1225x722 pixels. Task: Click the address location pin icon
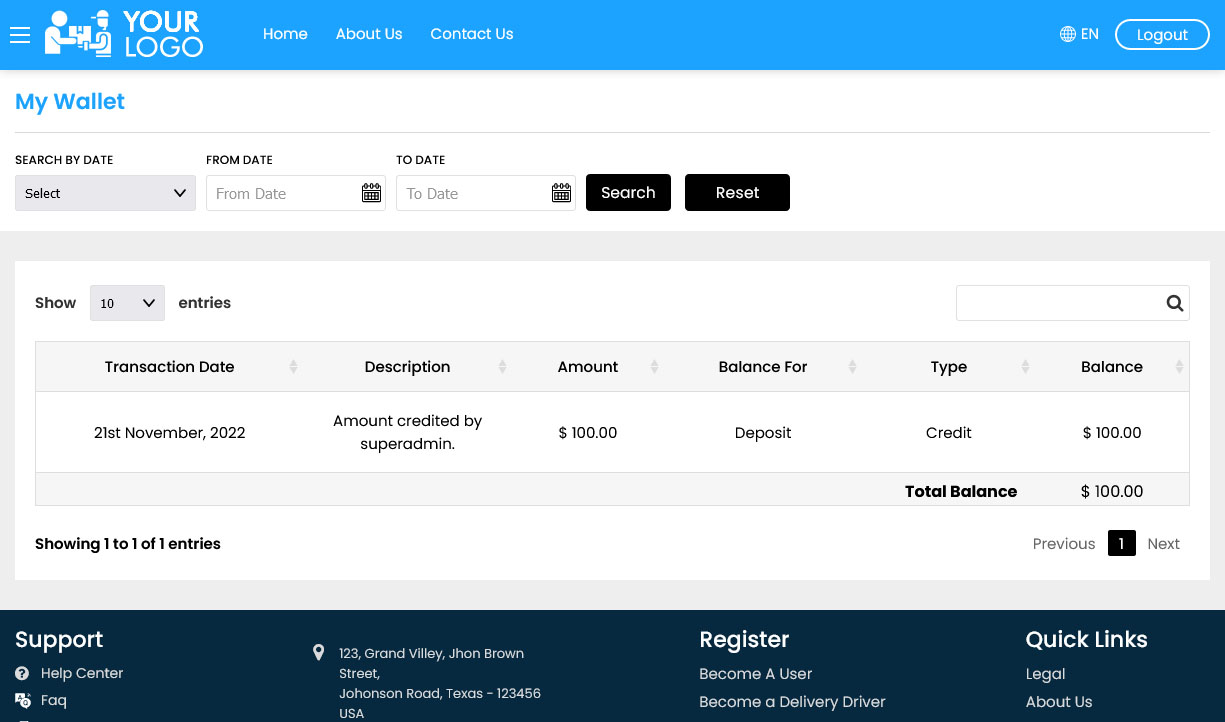[318, 653]
